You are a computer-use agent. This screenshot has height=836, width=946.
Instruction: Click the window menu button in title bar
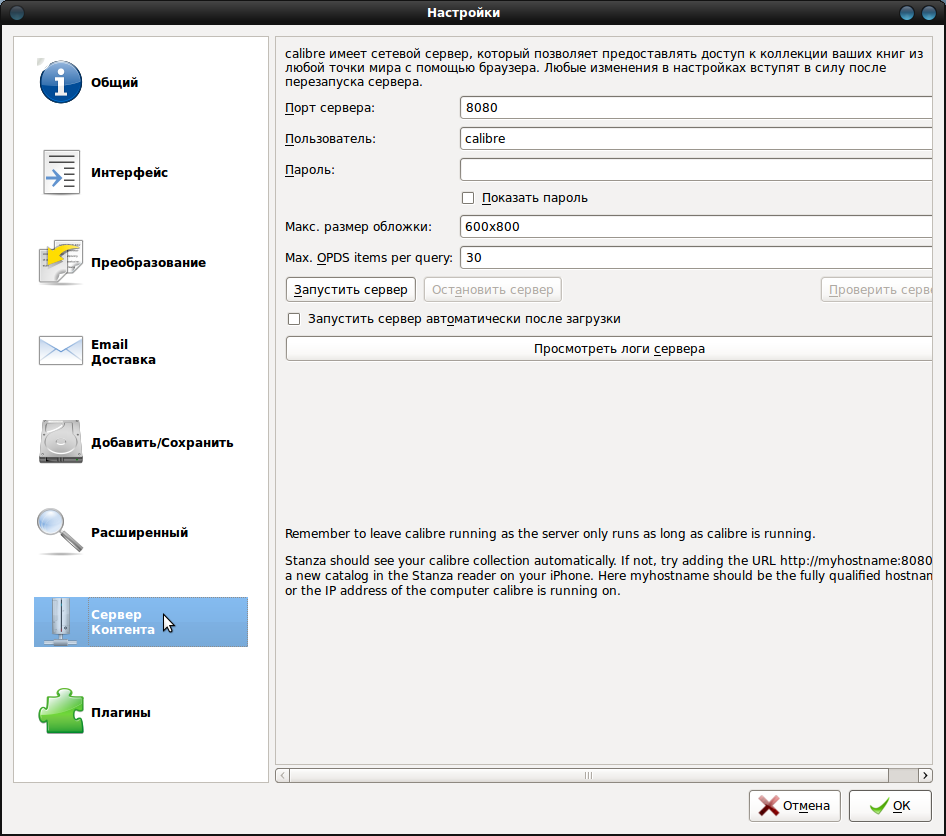pos(16,12)
